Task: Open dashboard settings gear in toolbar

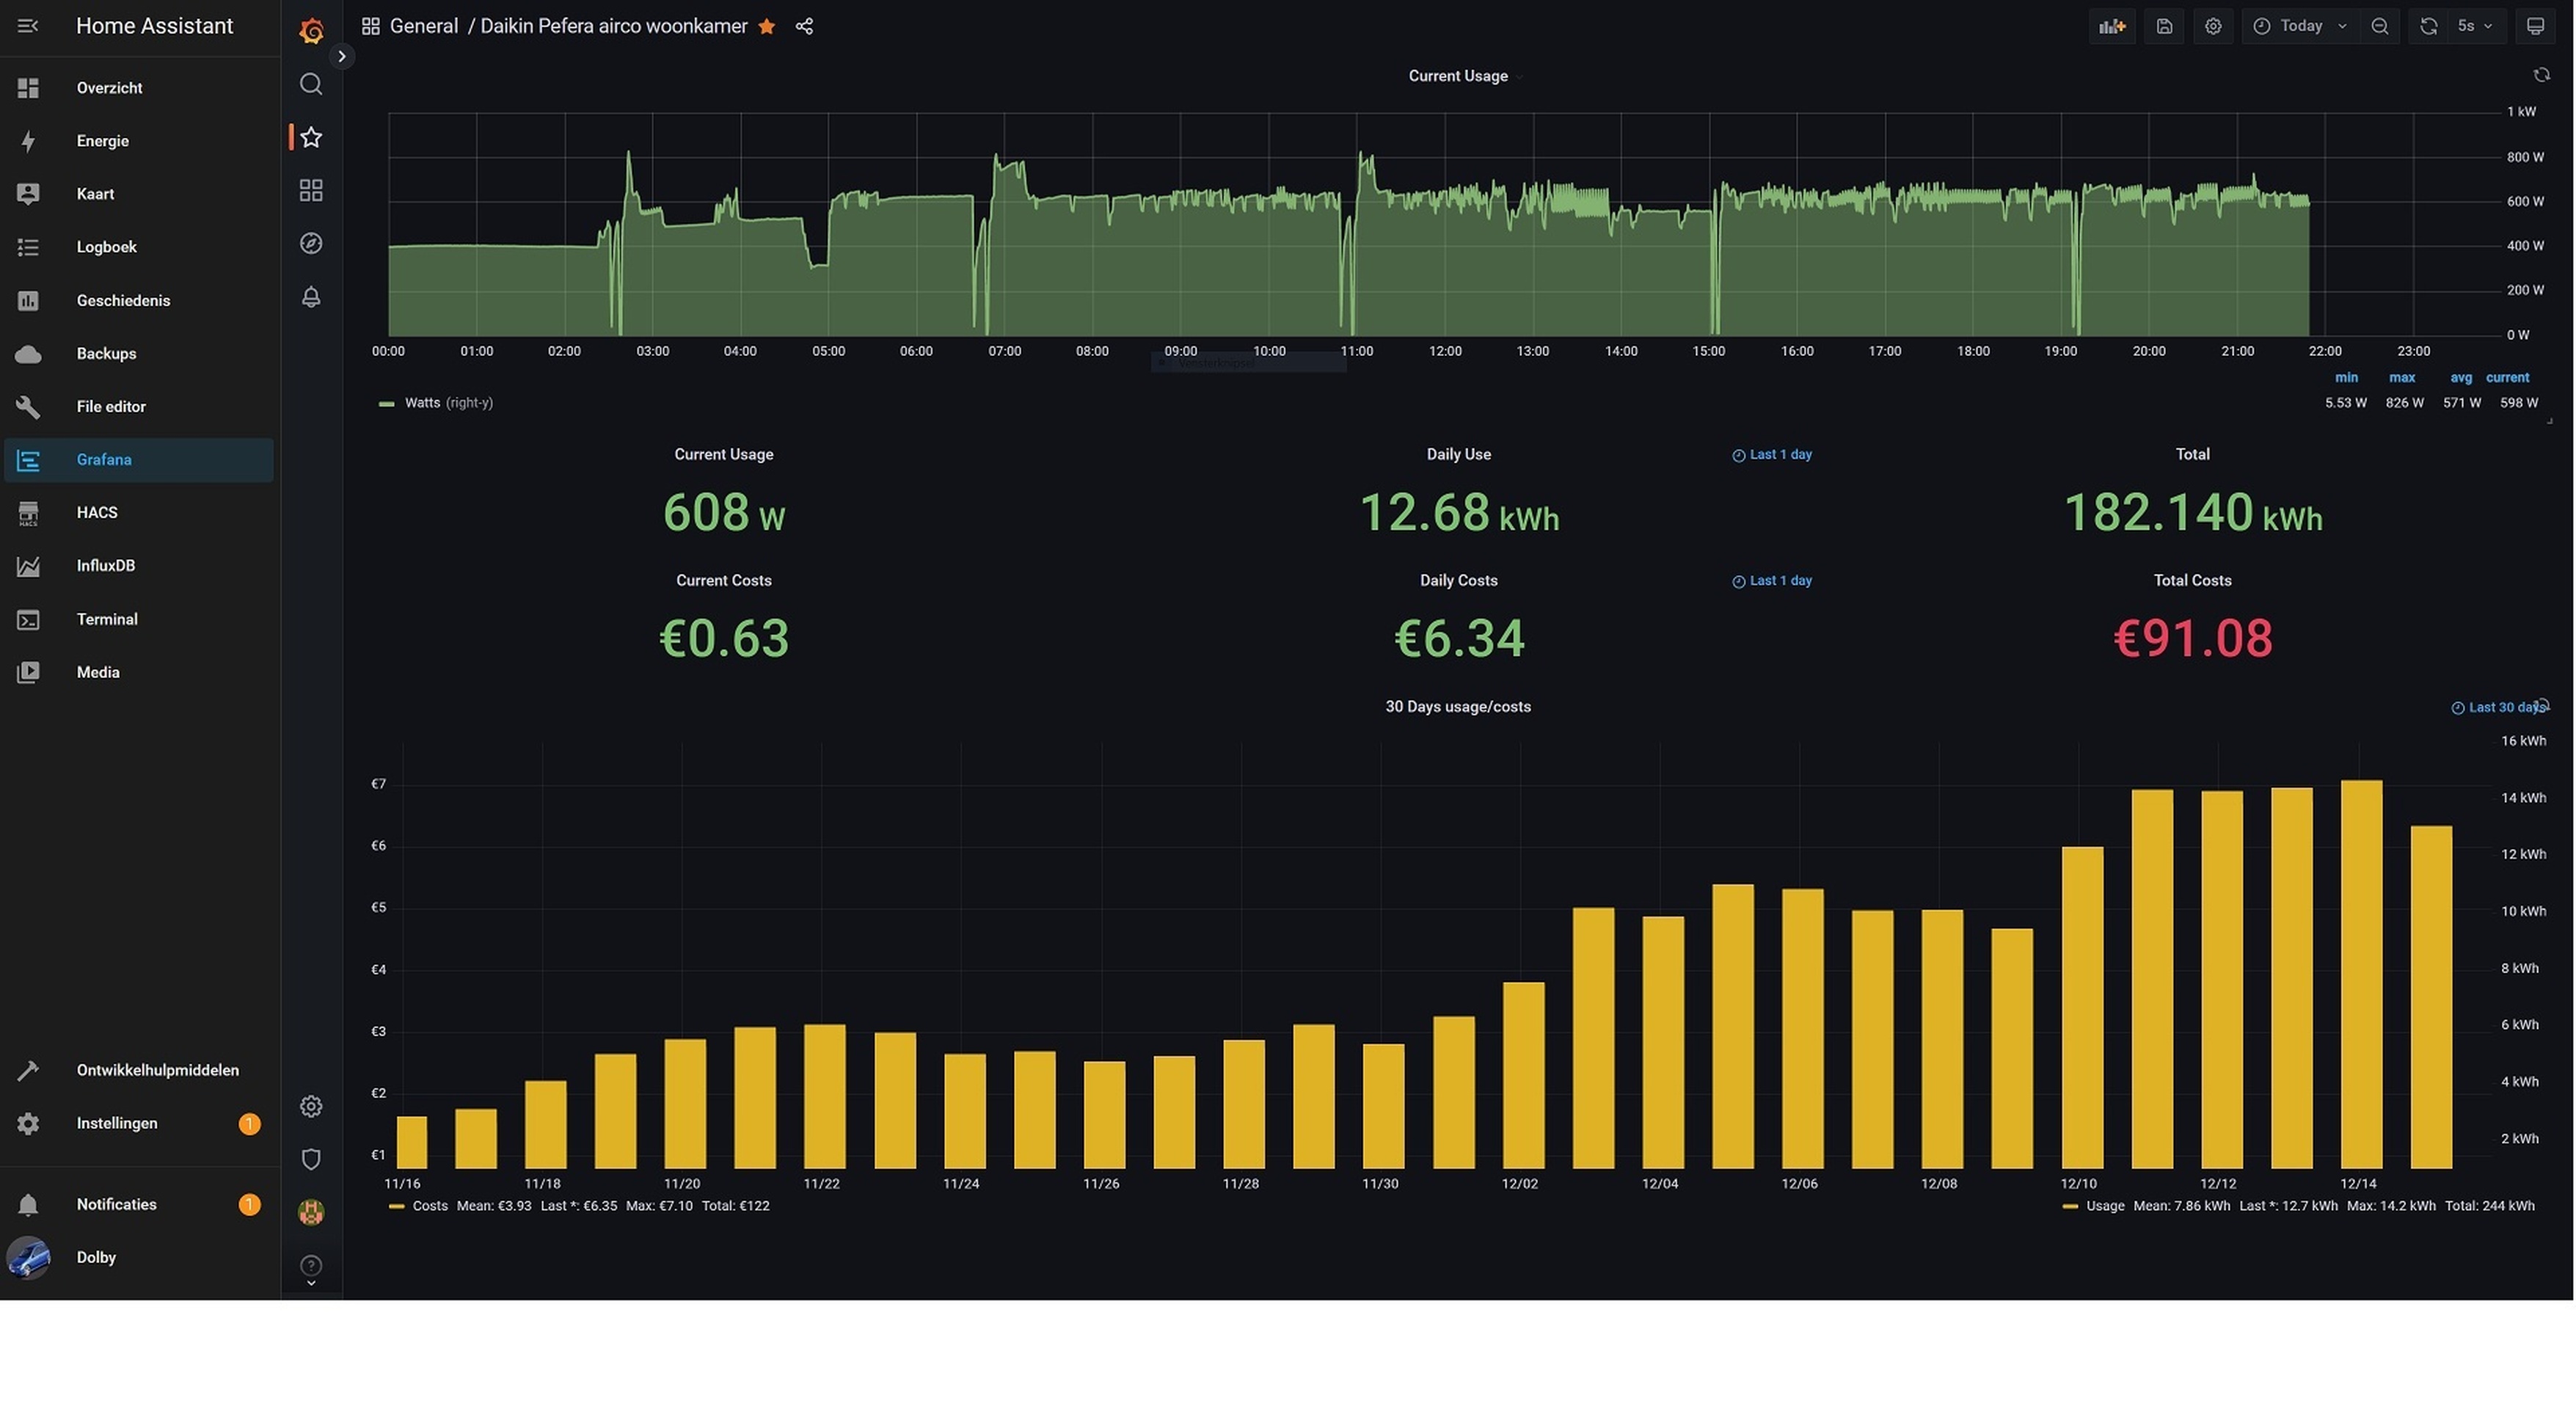Action: point(2213,26)
